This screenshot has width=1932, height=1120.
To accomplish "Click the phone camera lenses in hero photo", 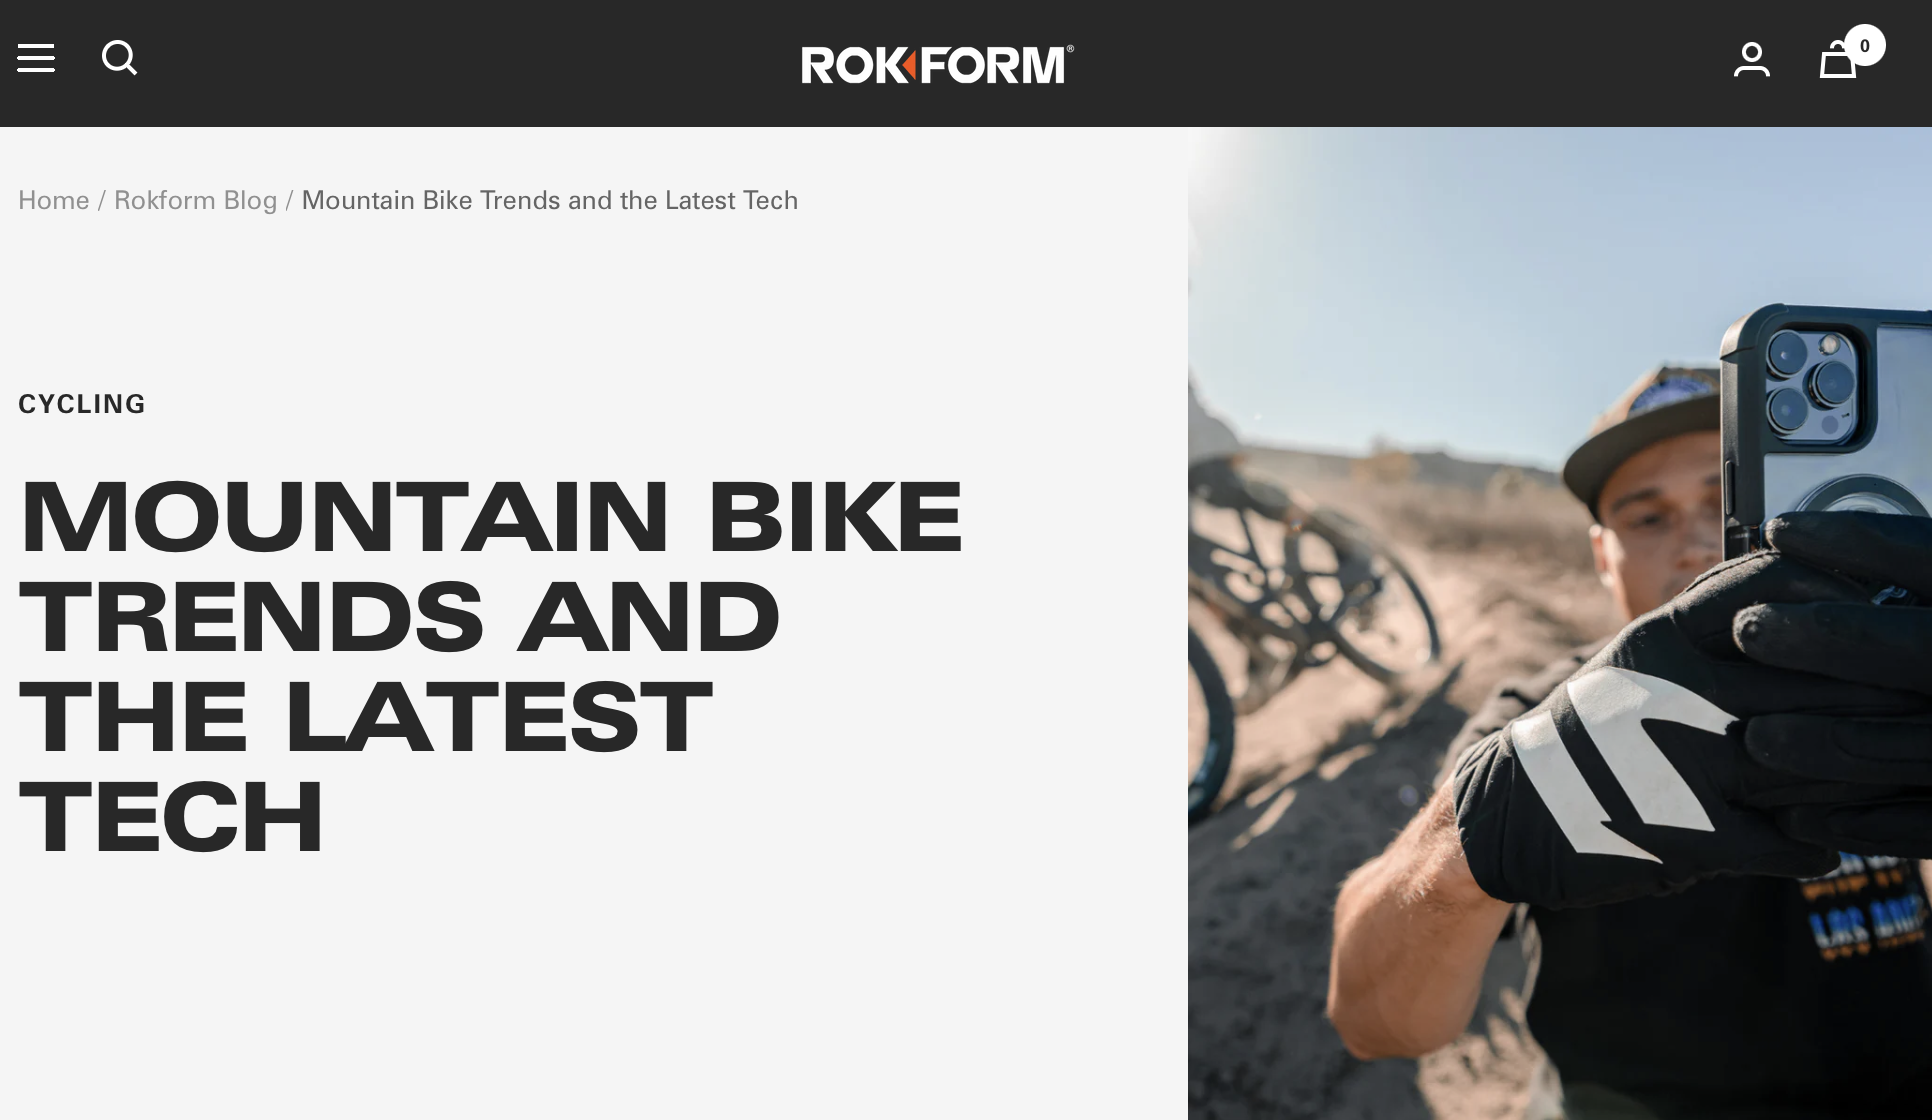I will coord(1811,385).
